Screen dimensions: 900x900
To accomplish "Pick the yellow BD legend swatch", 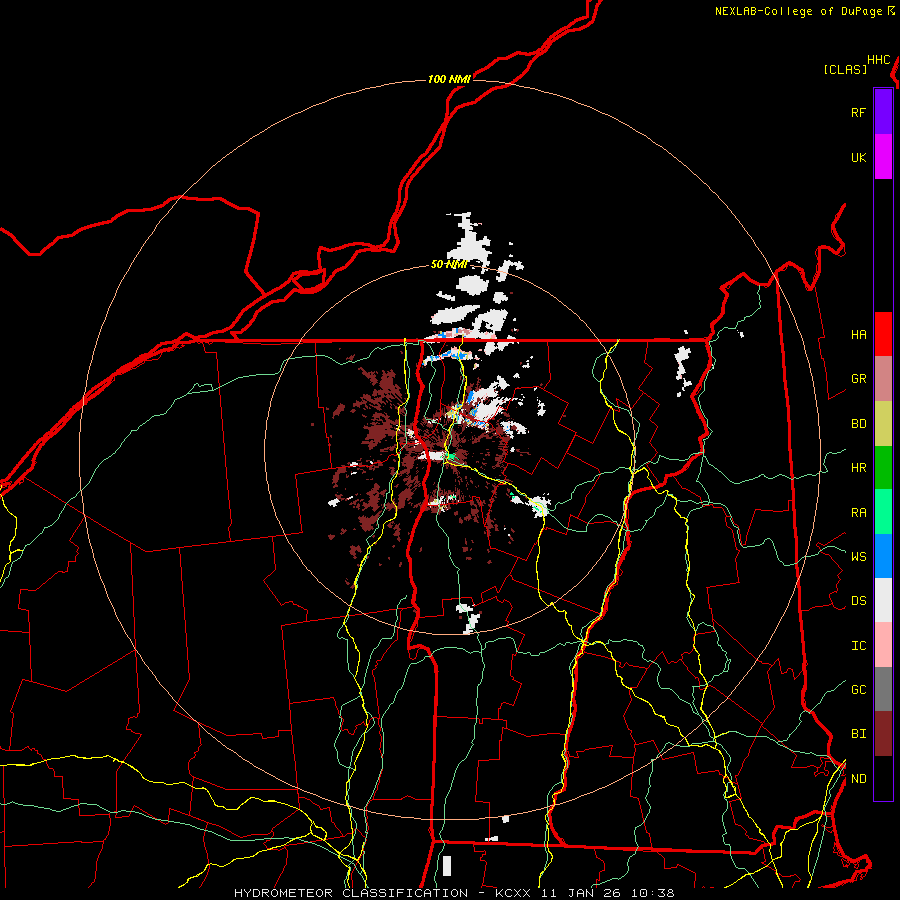I will click(x=883, y=424).
